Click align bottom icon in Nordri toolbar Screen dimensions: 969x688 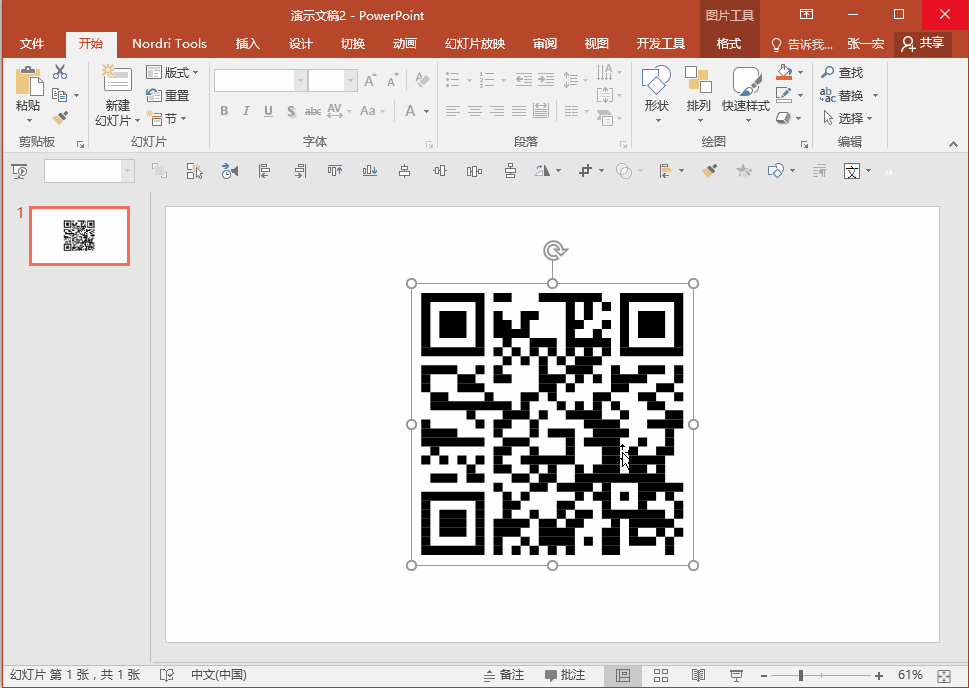click(x=370, y=171)
